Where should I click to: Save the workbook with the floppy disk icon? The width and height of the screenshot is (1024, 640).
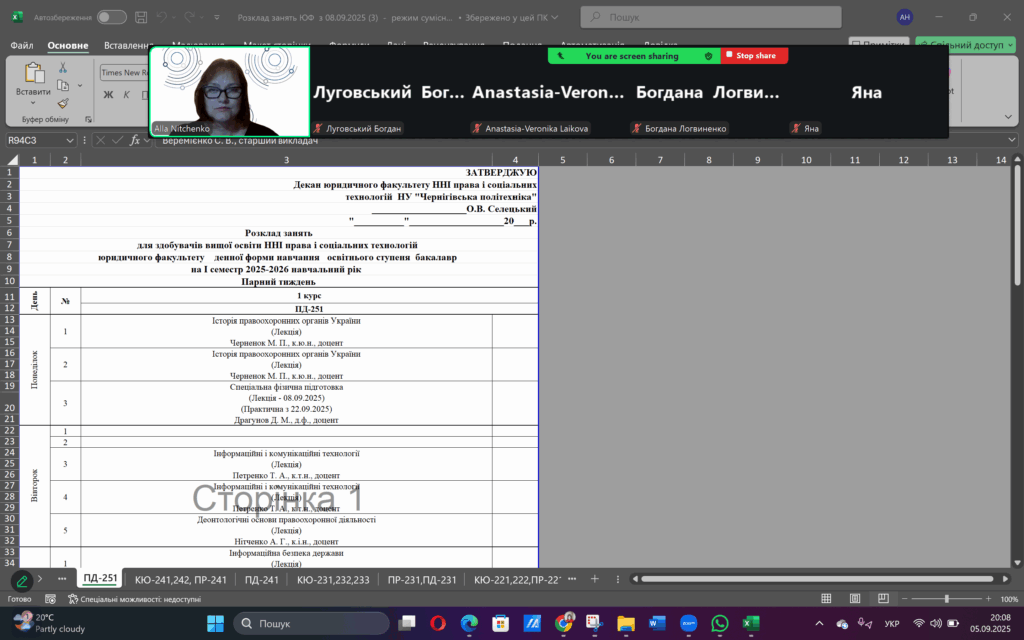[141, 17]
